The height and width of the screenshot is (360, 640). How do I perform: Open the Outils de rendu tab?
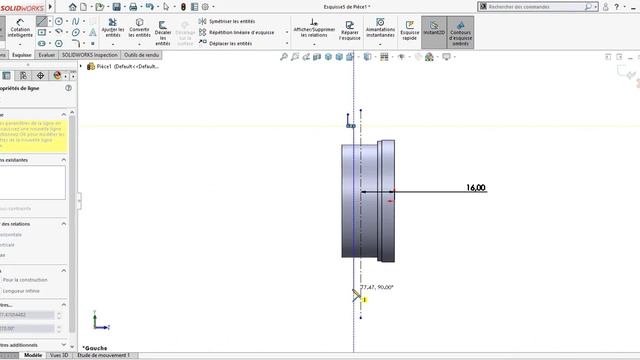pyautogui.click(x=141, y=55)
